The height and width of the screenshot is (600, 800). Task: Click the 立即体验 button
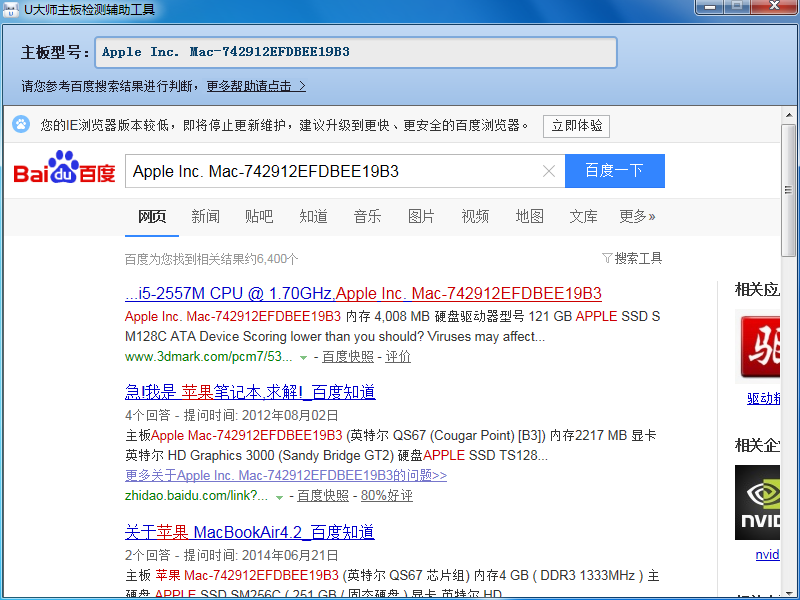pos(576,126)
